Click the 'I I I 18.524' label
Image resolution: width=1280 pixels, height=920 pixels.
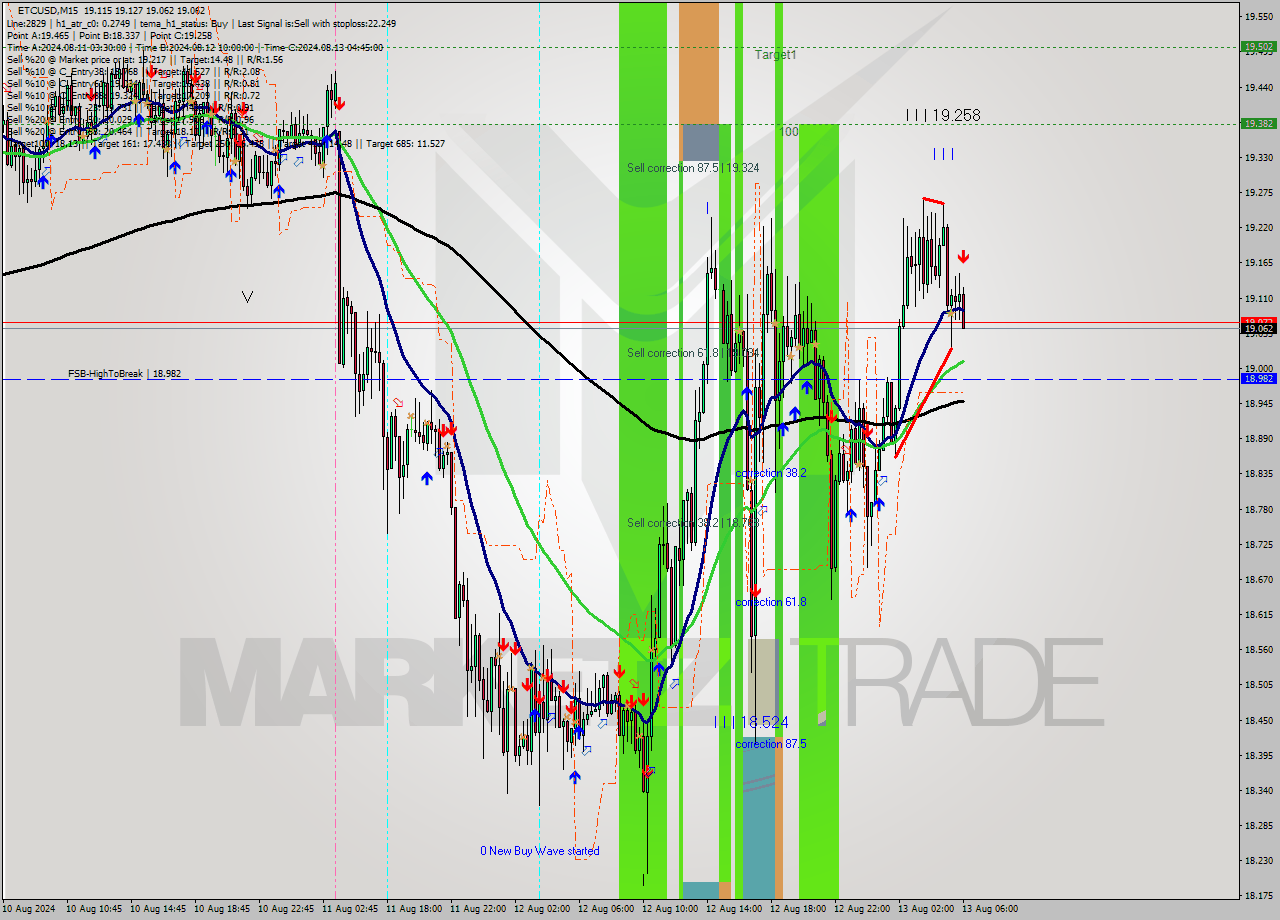[x=751, y=721]
